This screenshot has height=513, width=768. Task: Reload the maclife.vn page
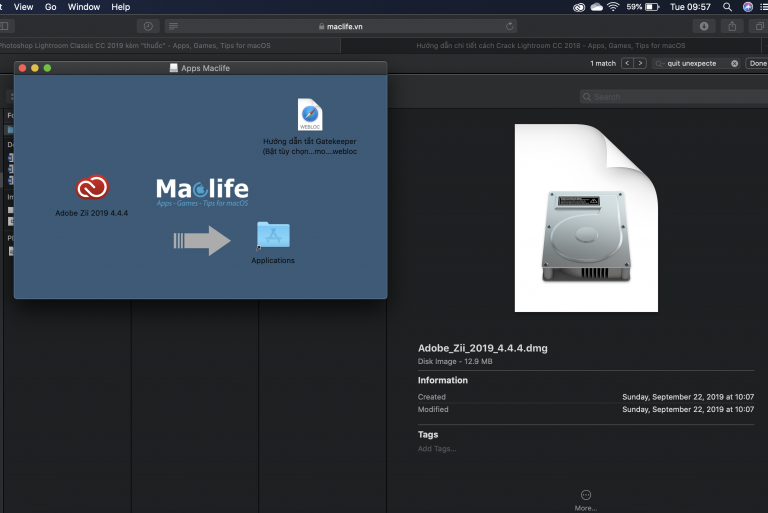(x=509, y=26)
